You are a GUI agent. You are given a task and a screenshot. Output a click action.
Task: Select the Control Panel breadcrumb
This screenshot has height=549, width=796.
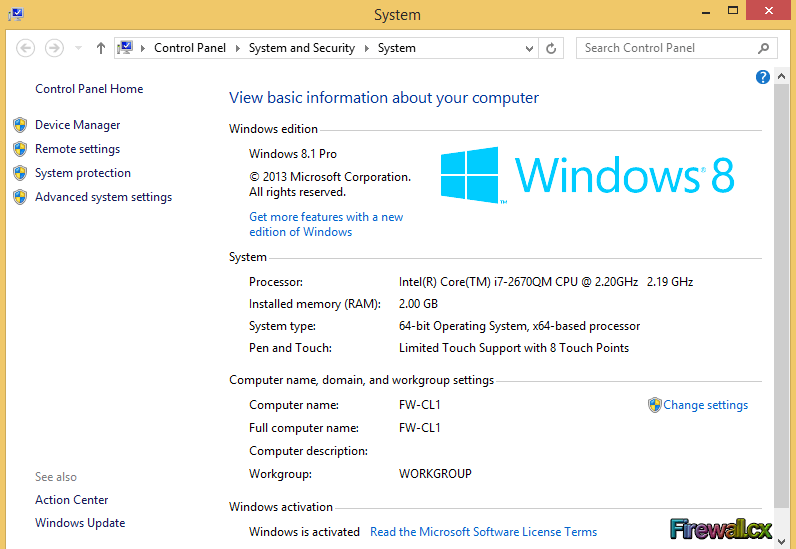click(x=190, y=48)
